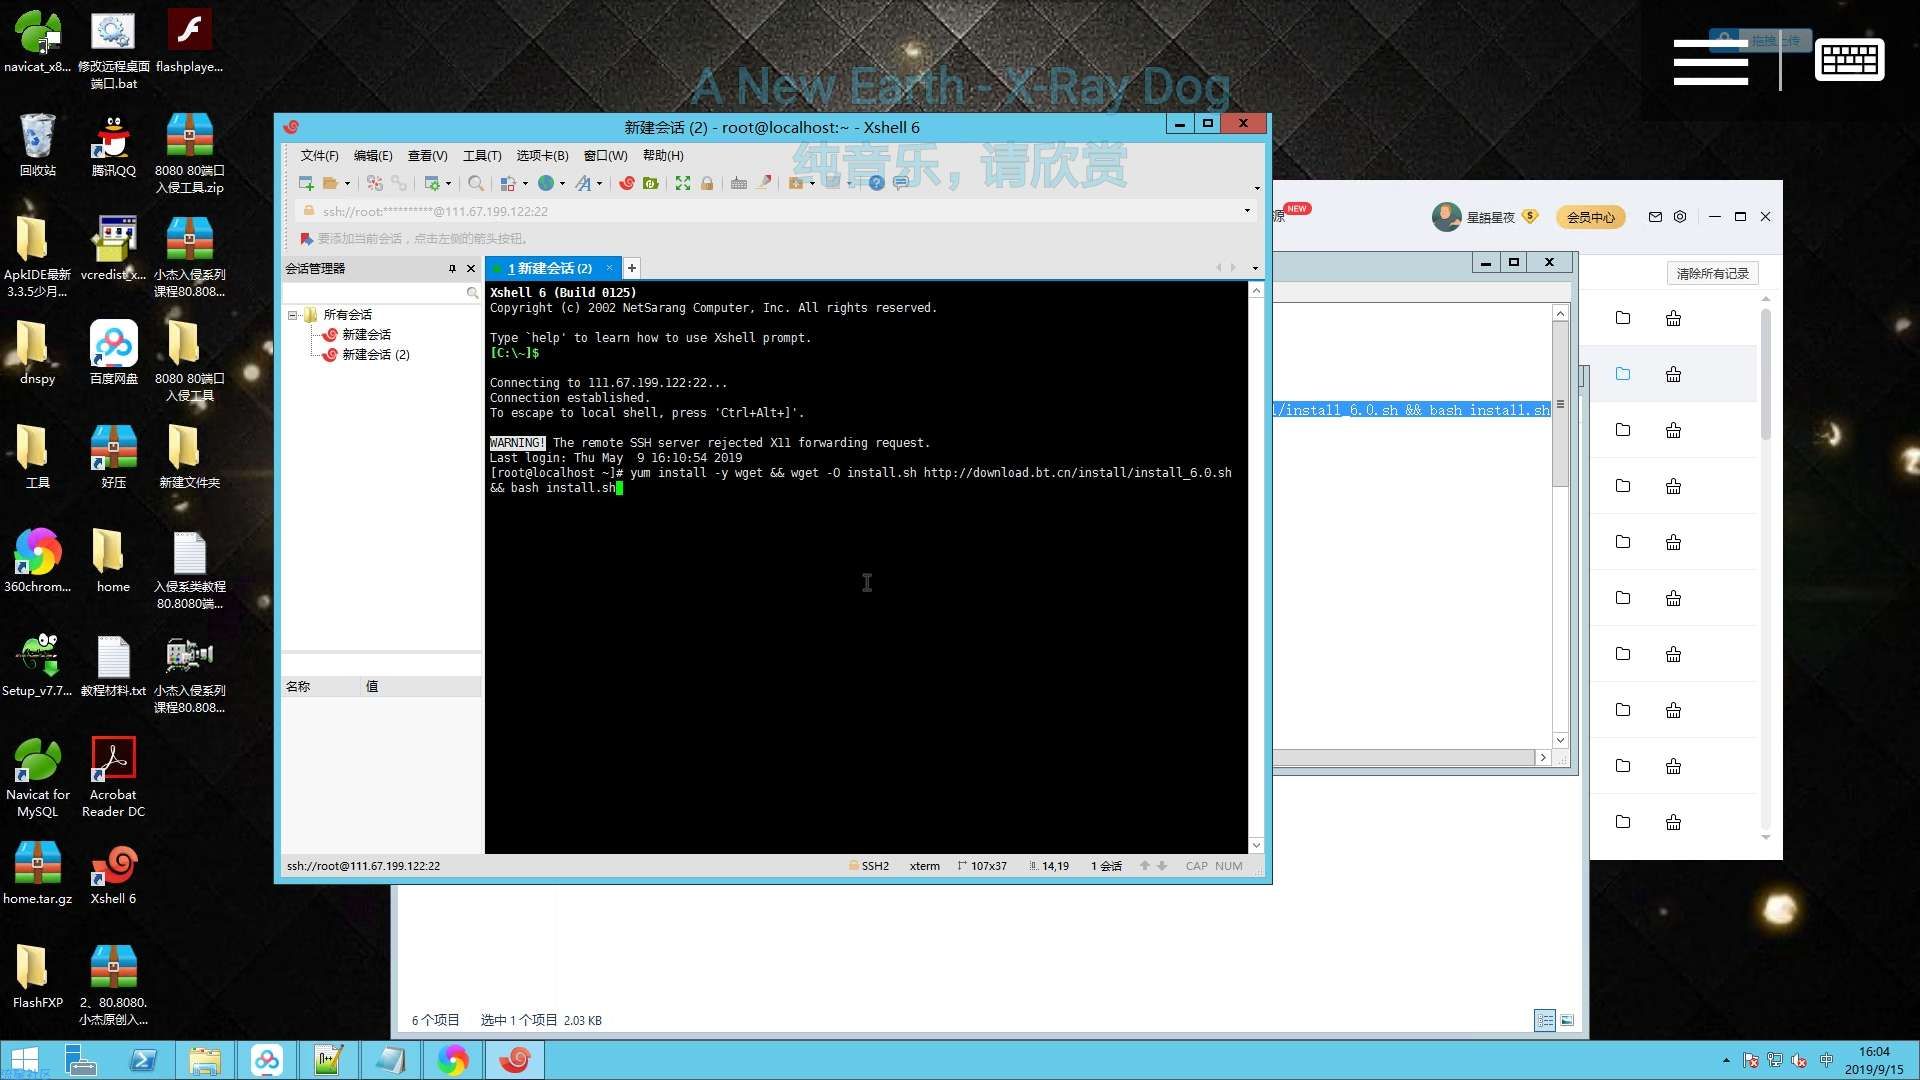Open session Properties from the toolbar icon
Viewport: 1920px width, 1080px height.
[432, 183]
